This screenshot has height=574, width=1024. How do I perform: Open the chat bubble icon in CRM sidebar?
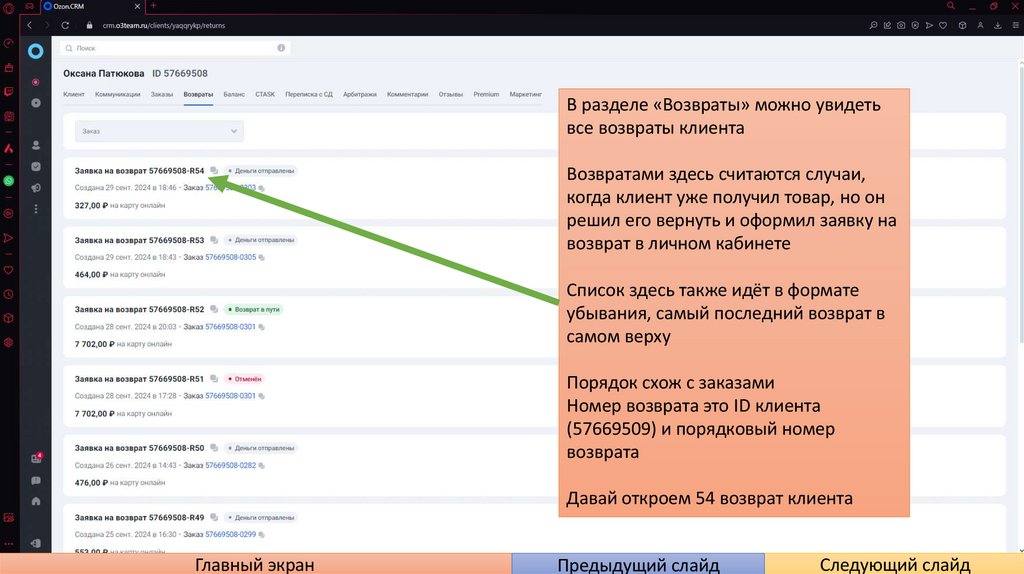36,481
